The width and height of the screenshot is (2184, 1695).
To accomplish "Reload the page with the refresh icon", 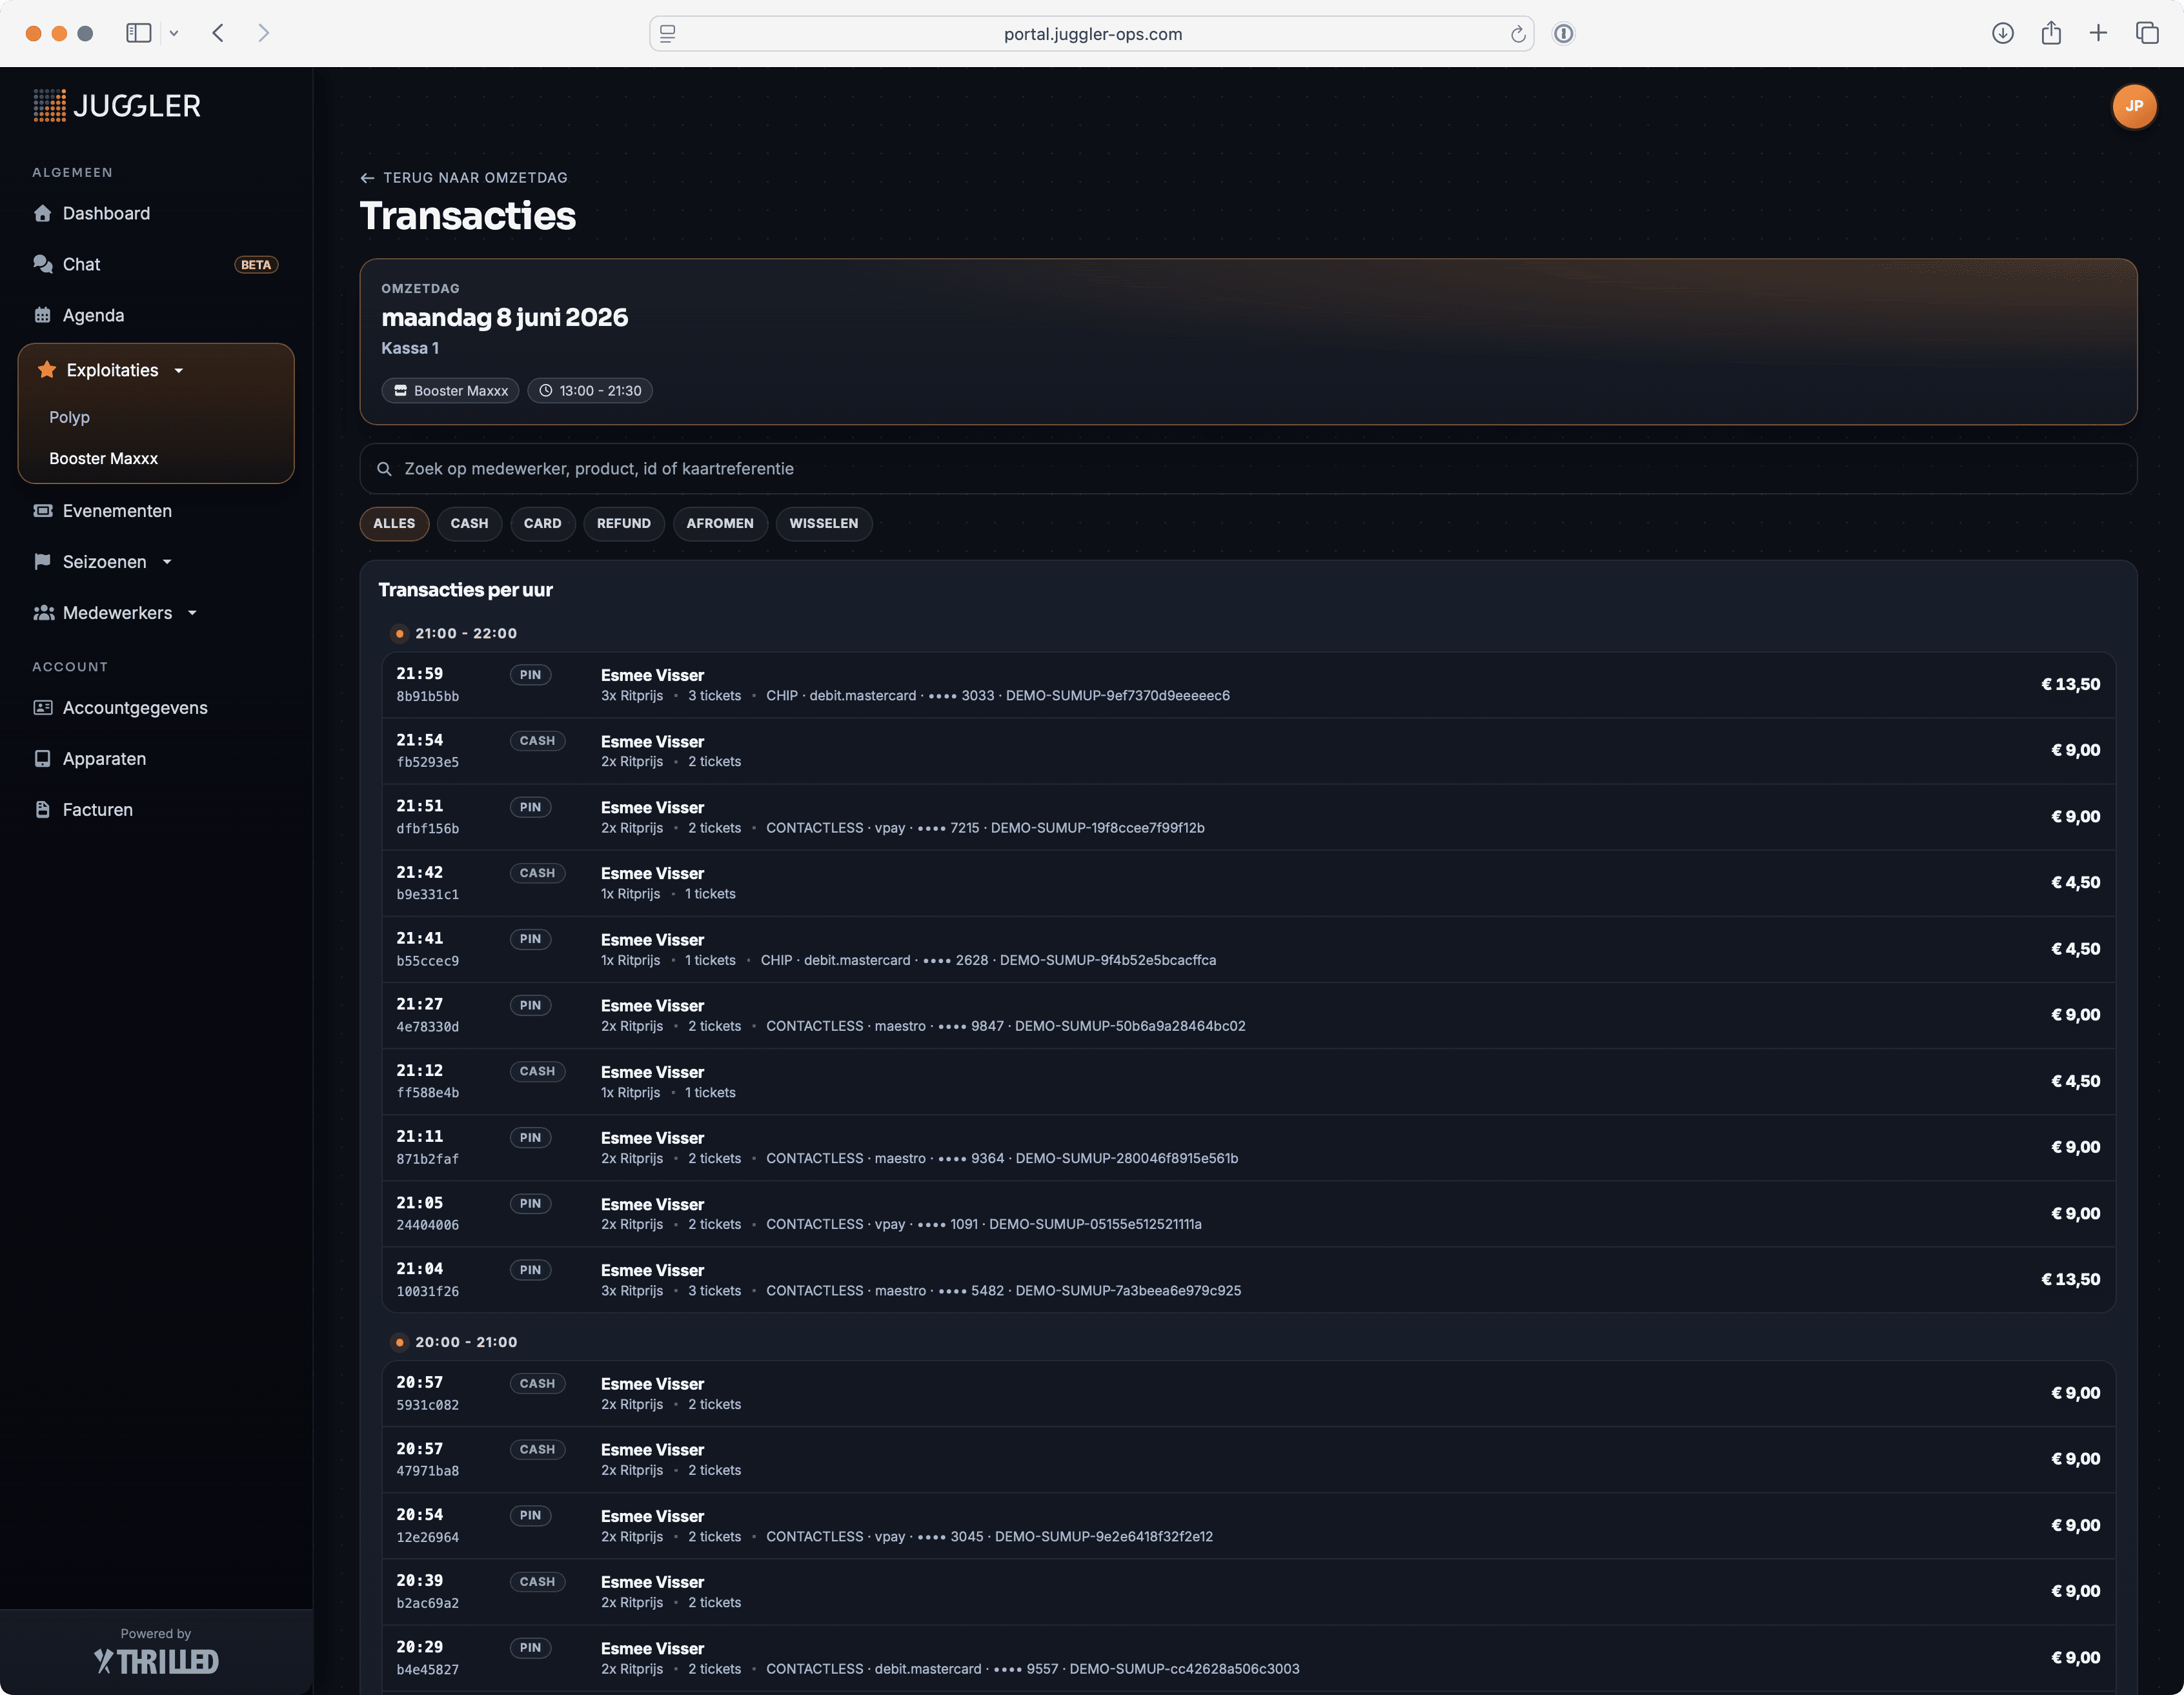I will tap(1518, 34).
